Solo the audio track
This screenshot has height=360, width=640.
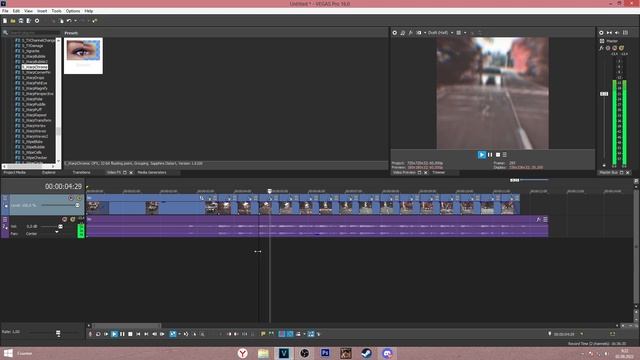(73, 220)
